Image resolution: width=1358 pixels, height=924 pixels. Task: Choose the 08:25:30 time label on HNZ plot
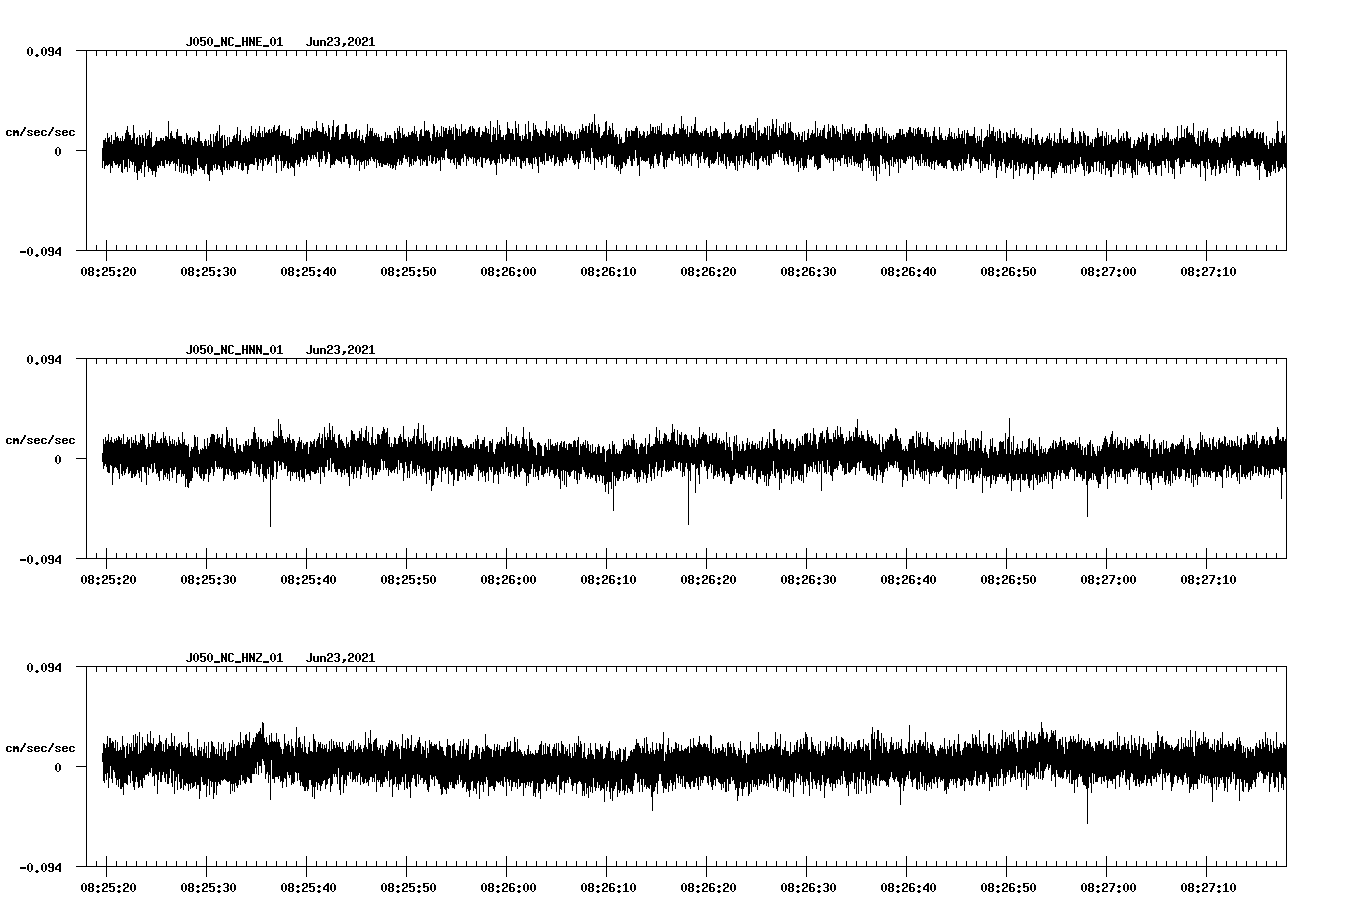pyautogui.click(x=208, y=888)
